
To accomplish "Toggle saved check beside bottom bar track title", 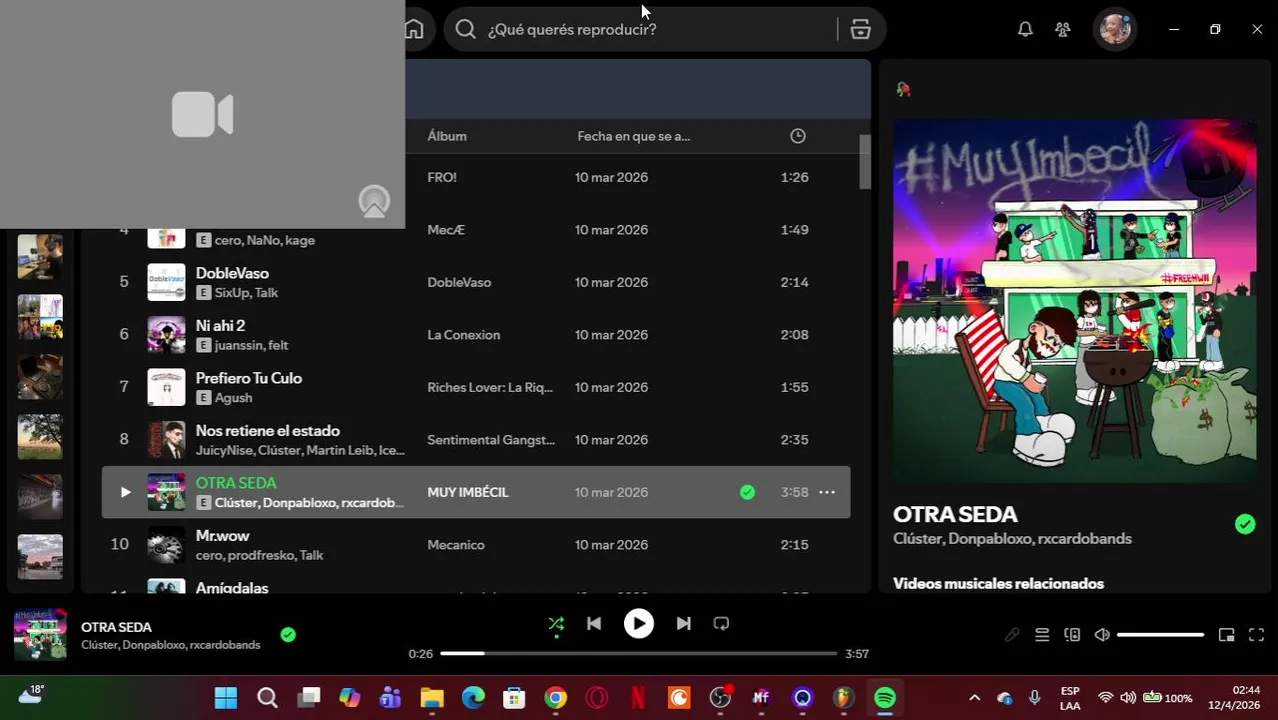I will click(x=288, y=634).
